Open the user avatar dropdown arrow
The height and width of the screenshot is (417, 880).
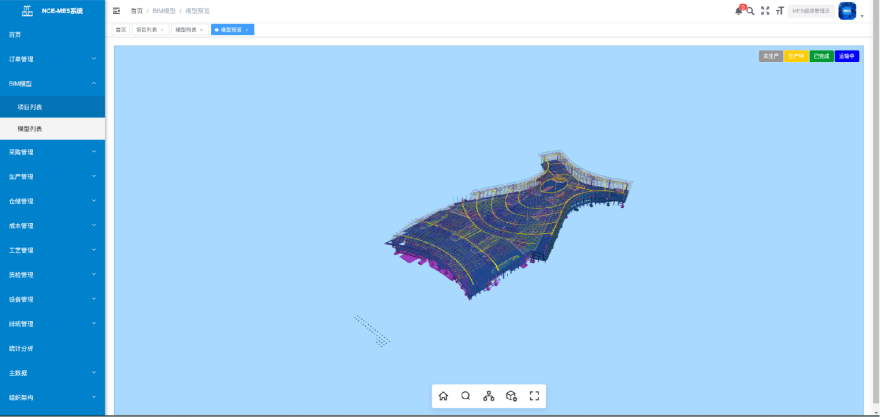[x=862, y=16]
